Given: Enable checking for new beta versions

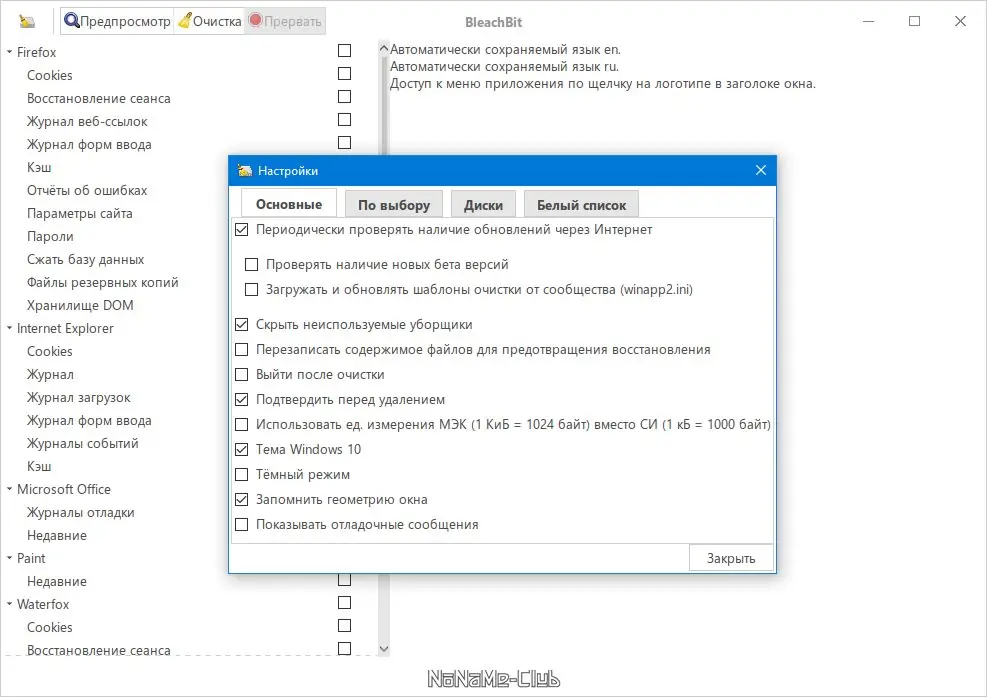Looking at the screenshot, I should coord(251,264).
